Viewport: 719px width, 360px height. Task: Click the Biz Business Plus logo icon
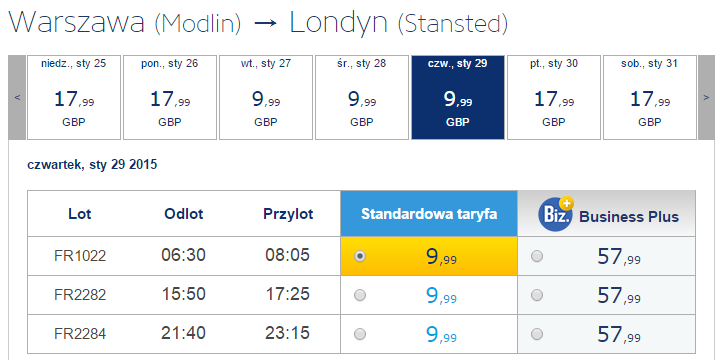pos(556,214)
